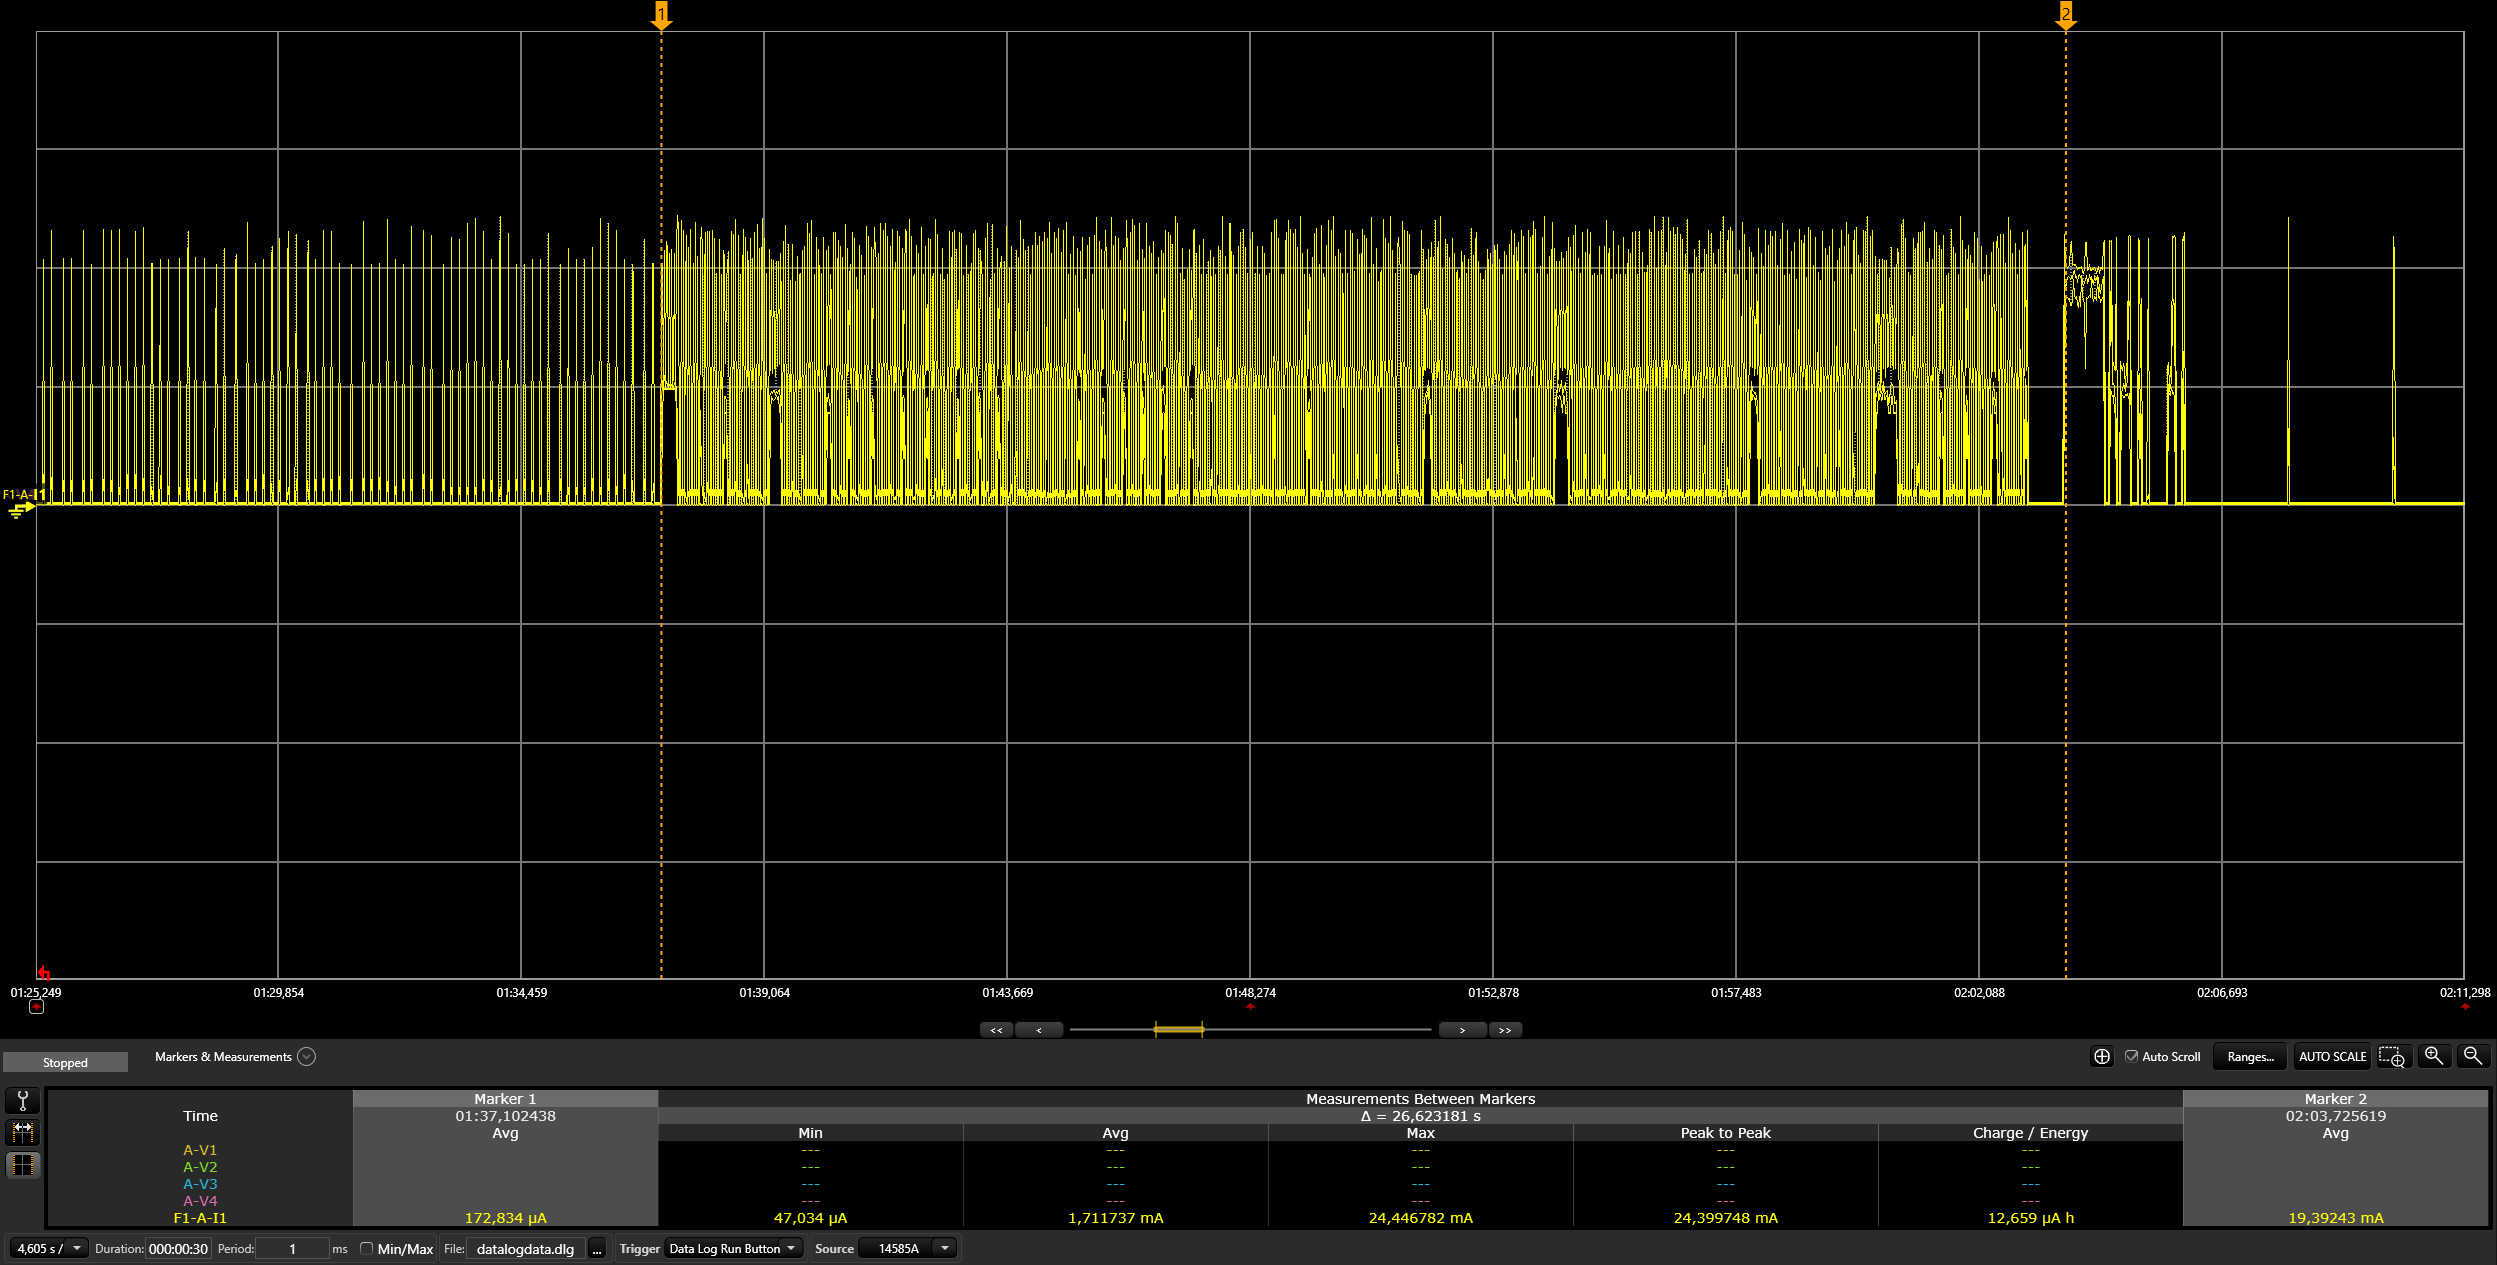This screenshot has width=2497, height=1265.
Task: Toggle the Auto Scroll checkbox
Action: (2131, 1056)
